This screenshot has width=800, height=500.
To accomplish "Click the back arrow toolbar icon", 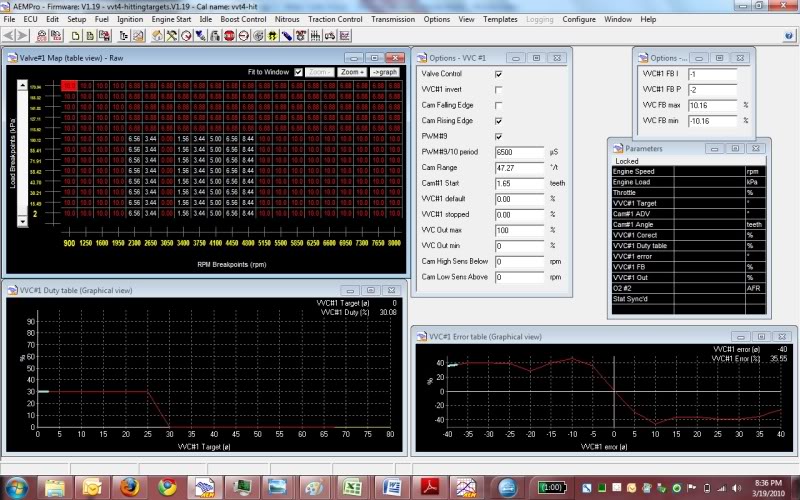I will click(x=9, y=36).
